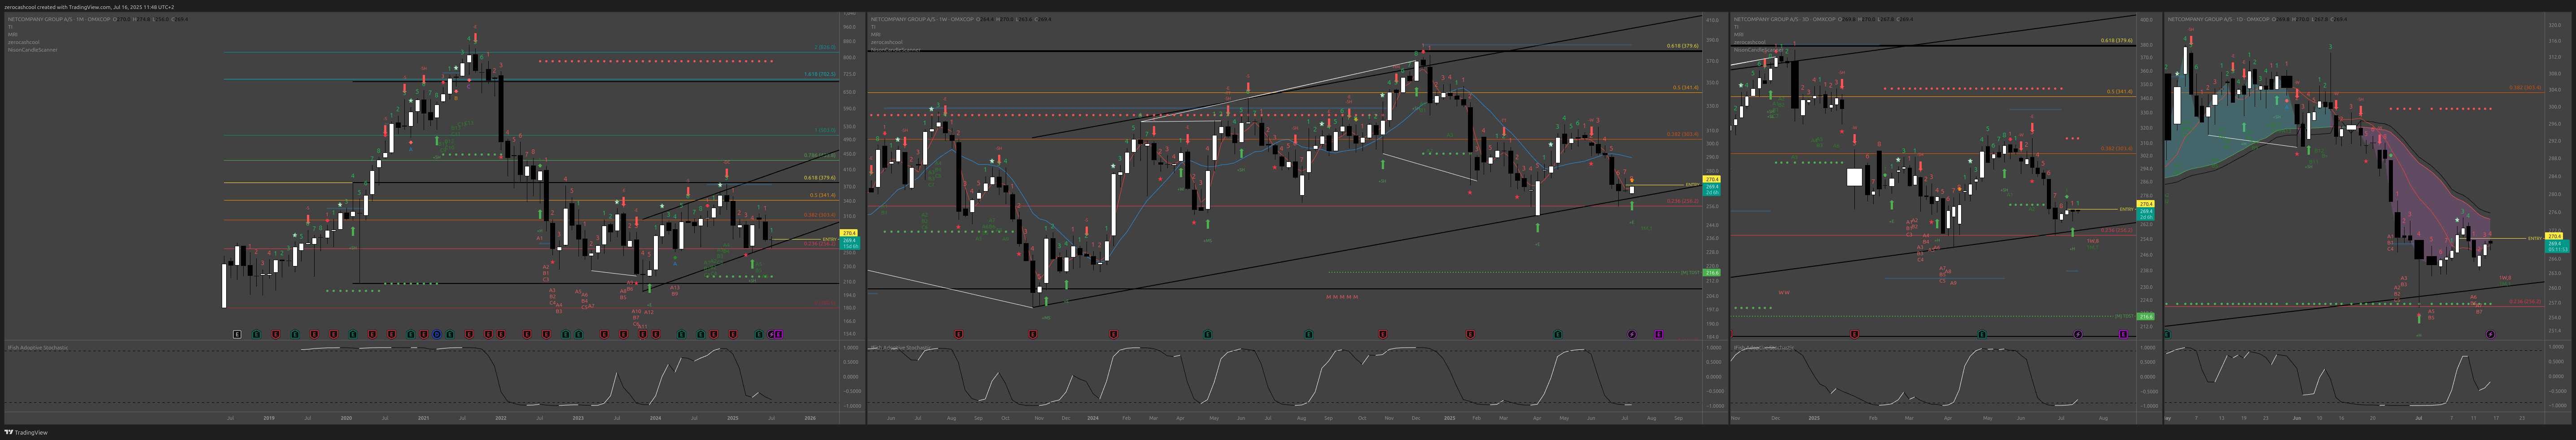Click the yellow 270.4 price label on monthly chart

click(849, 233)
